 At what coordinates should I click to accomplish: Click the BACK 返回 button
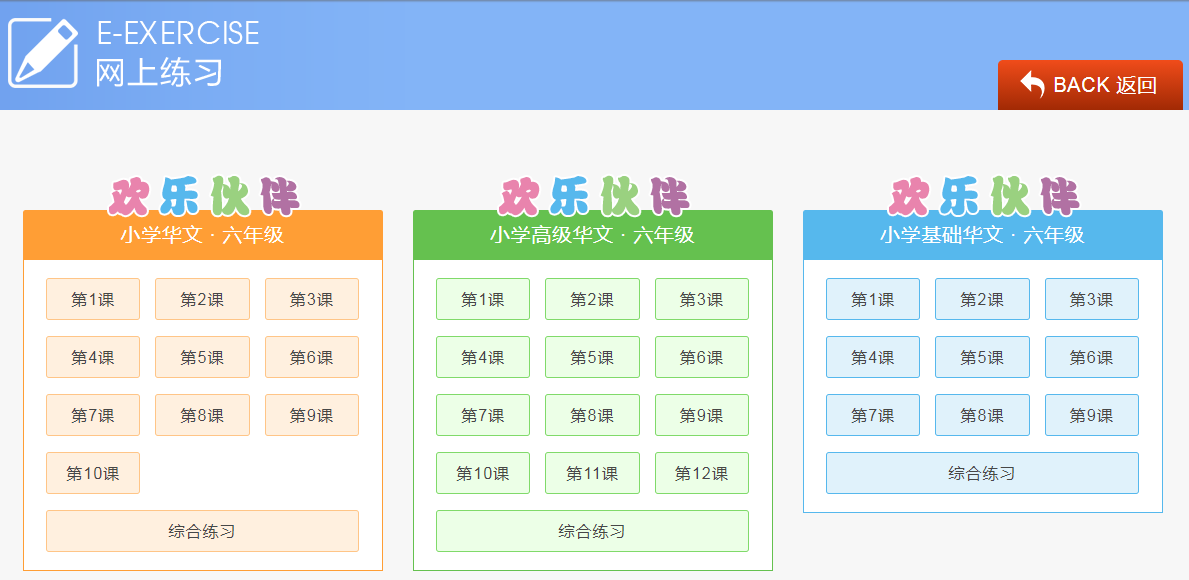pyautogui.click(x=1089, y=85)
